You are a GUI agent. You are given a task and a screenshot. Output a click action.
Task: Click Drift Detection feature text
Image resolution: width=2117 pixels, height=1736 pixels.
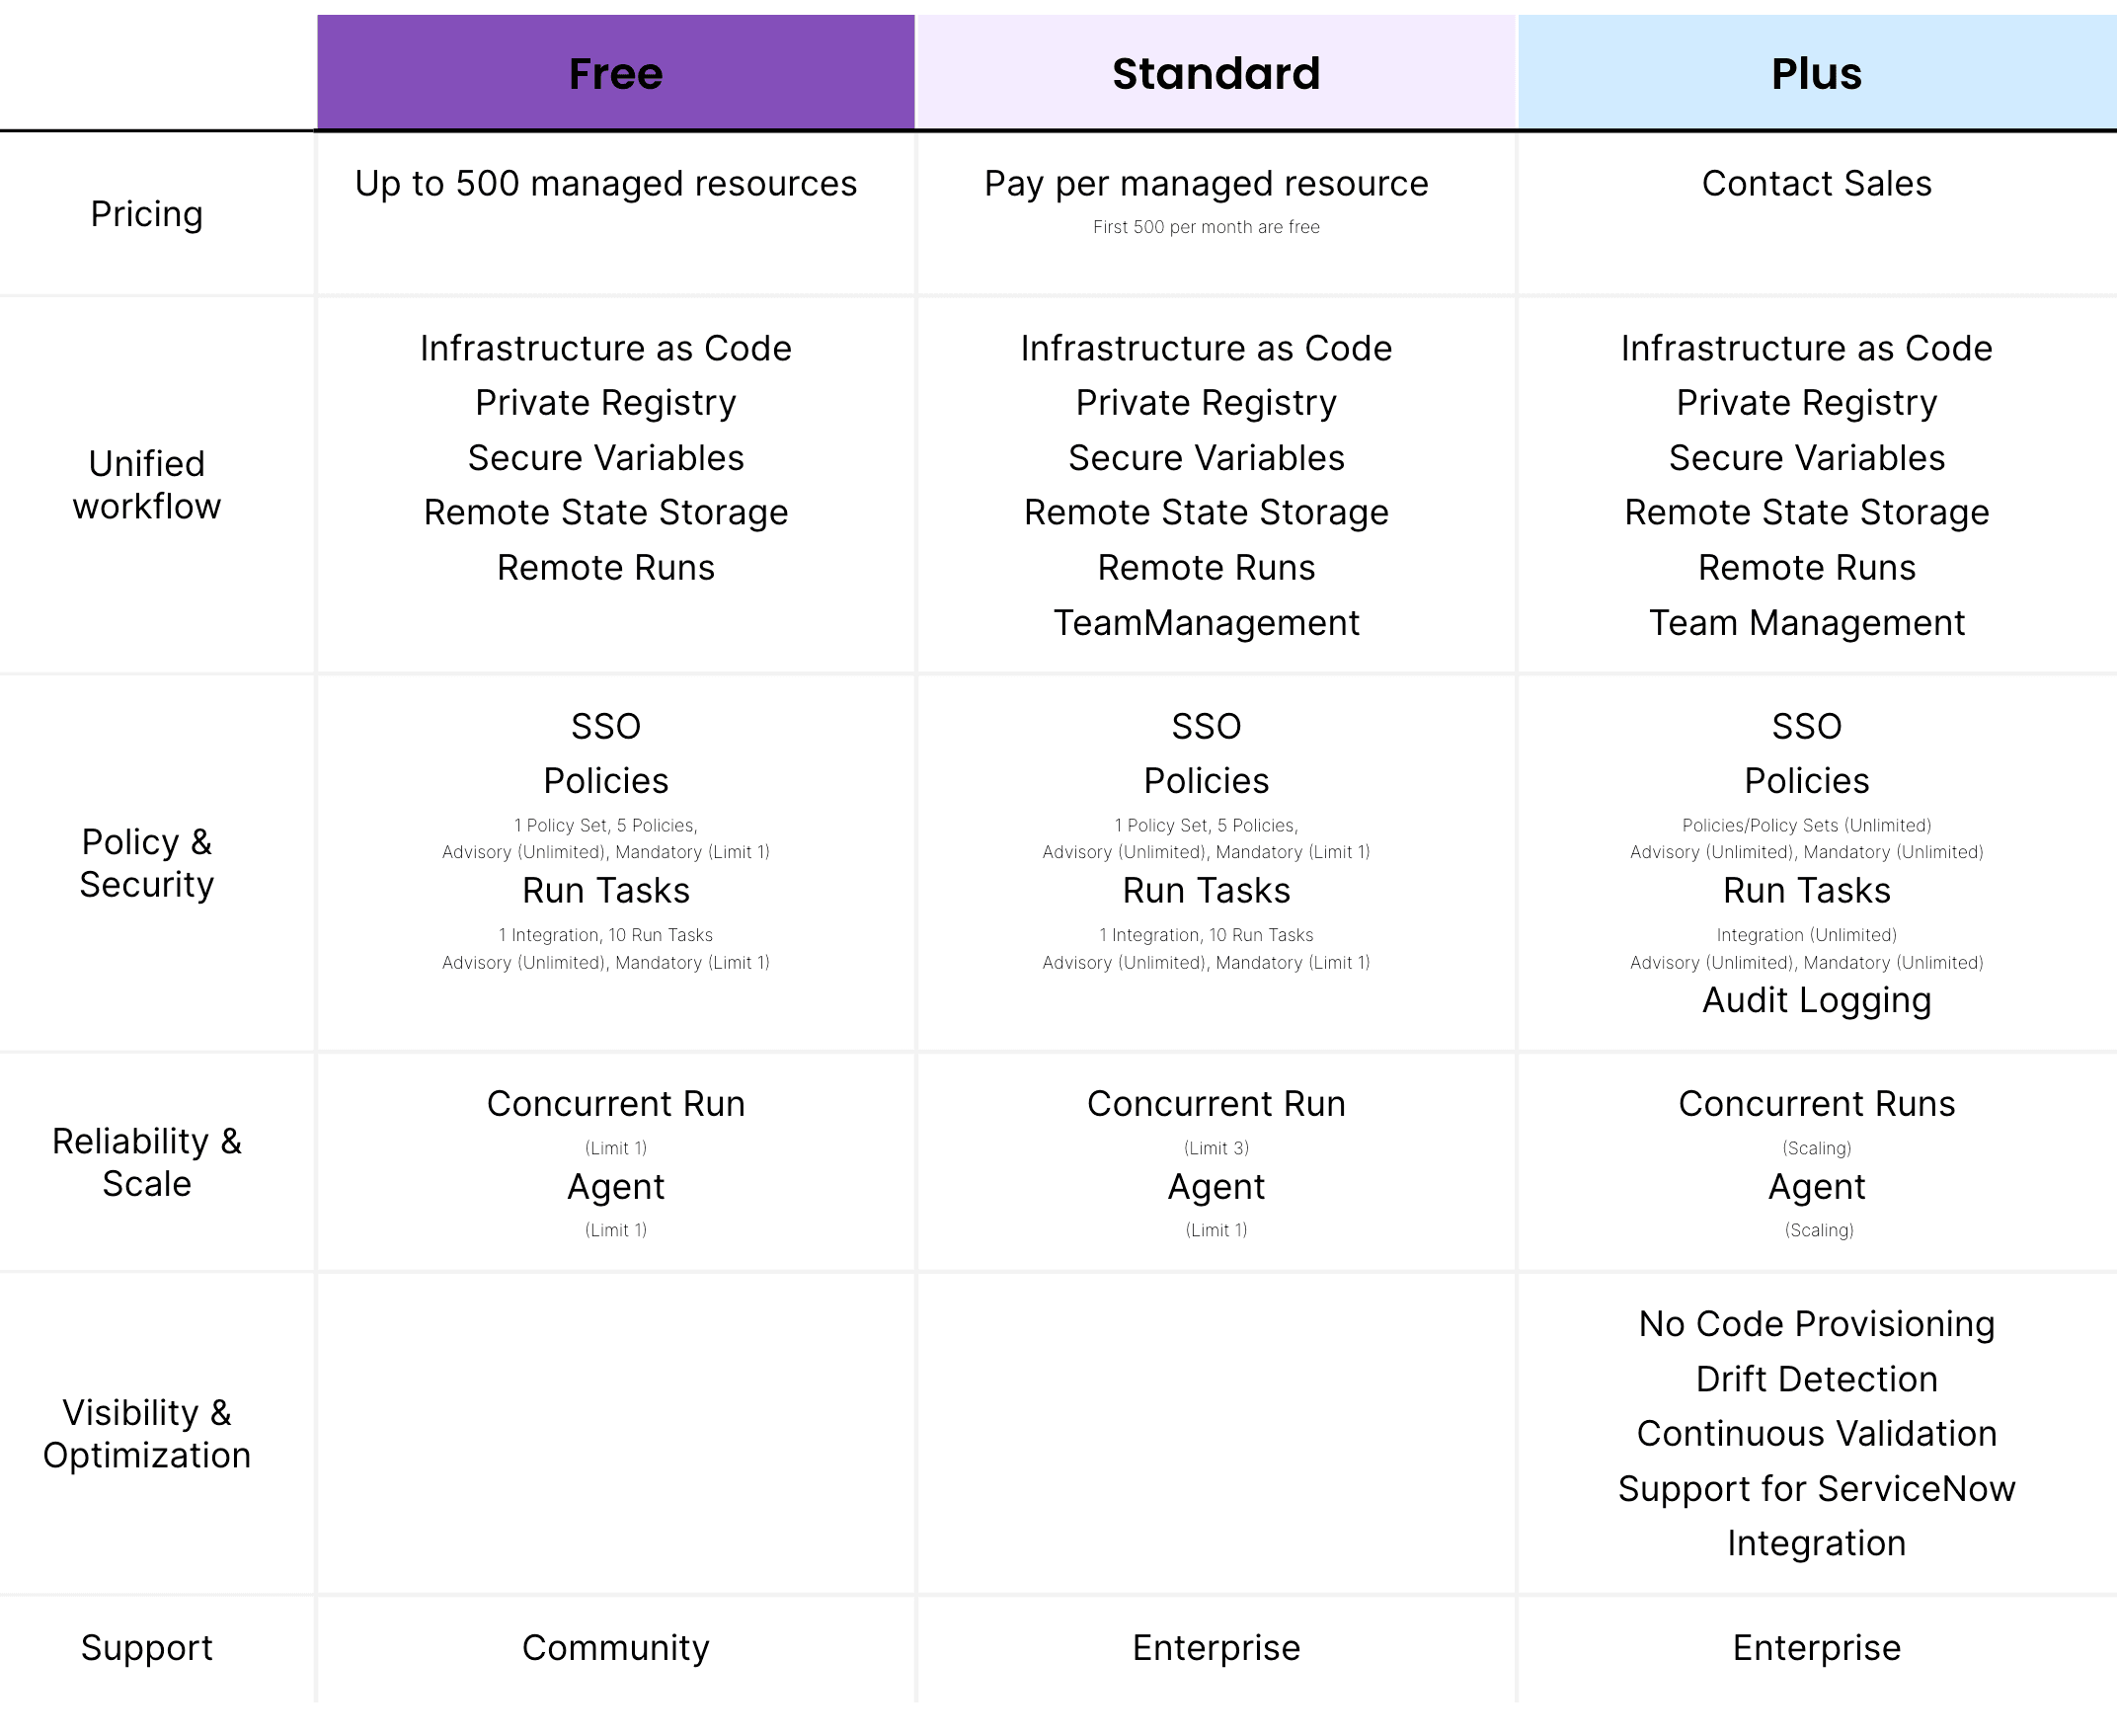pos(1815,1378)
